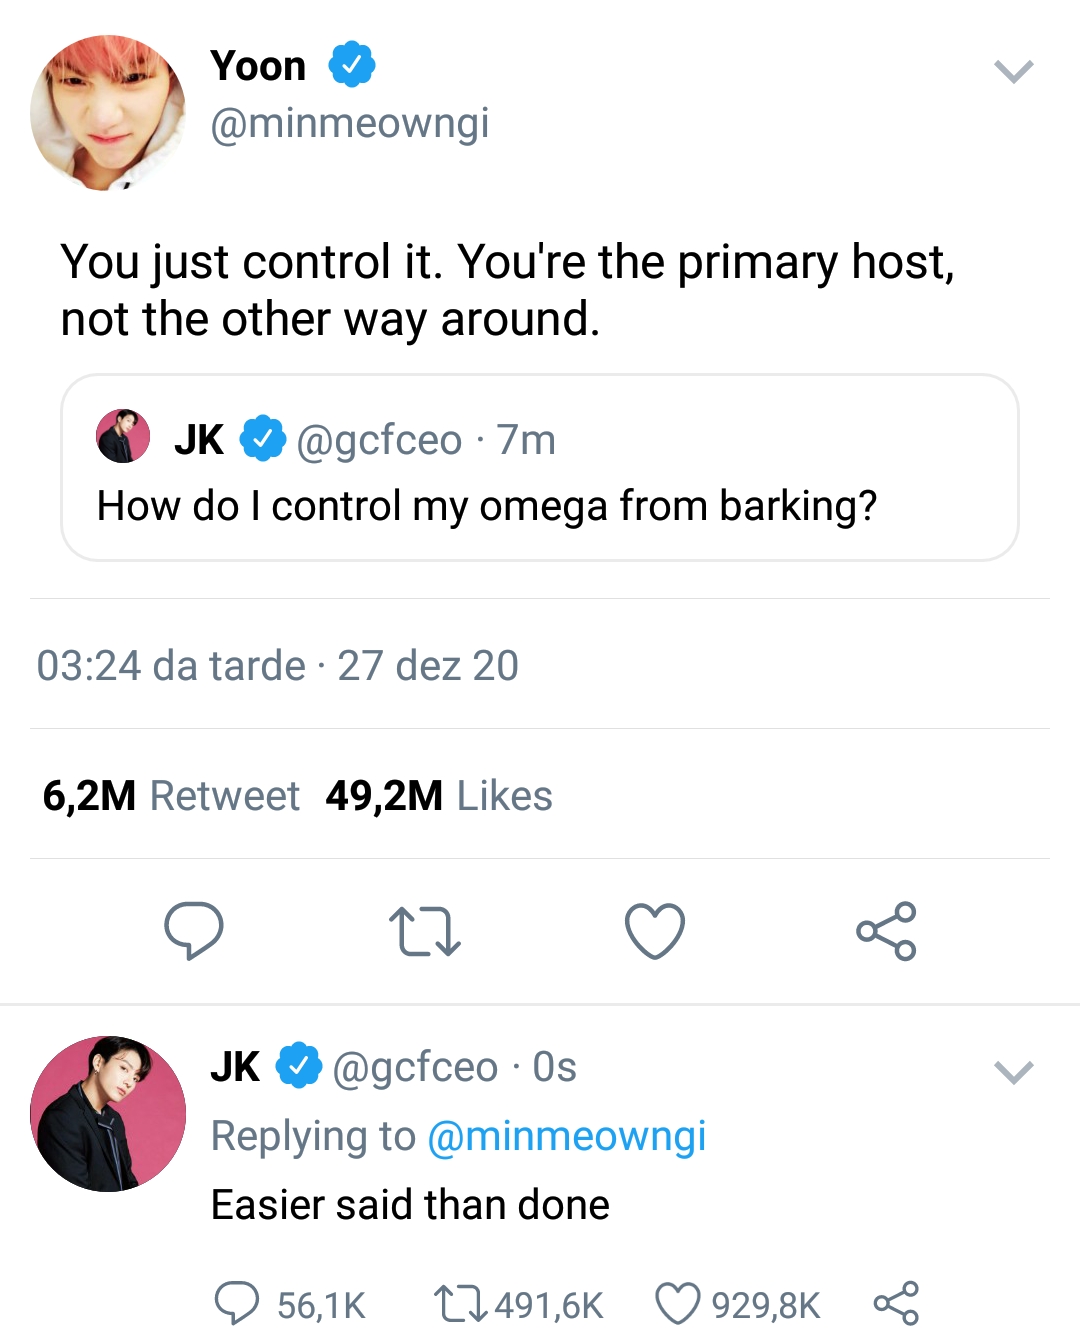Open the @minmeowngi mention link
The width and height of the screenshot is (1080, 1344).
pyautogui.click(x=566, y=1137)
